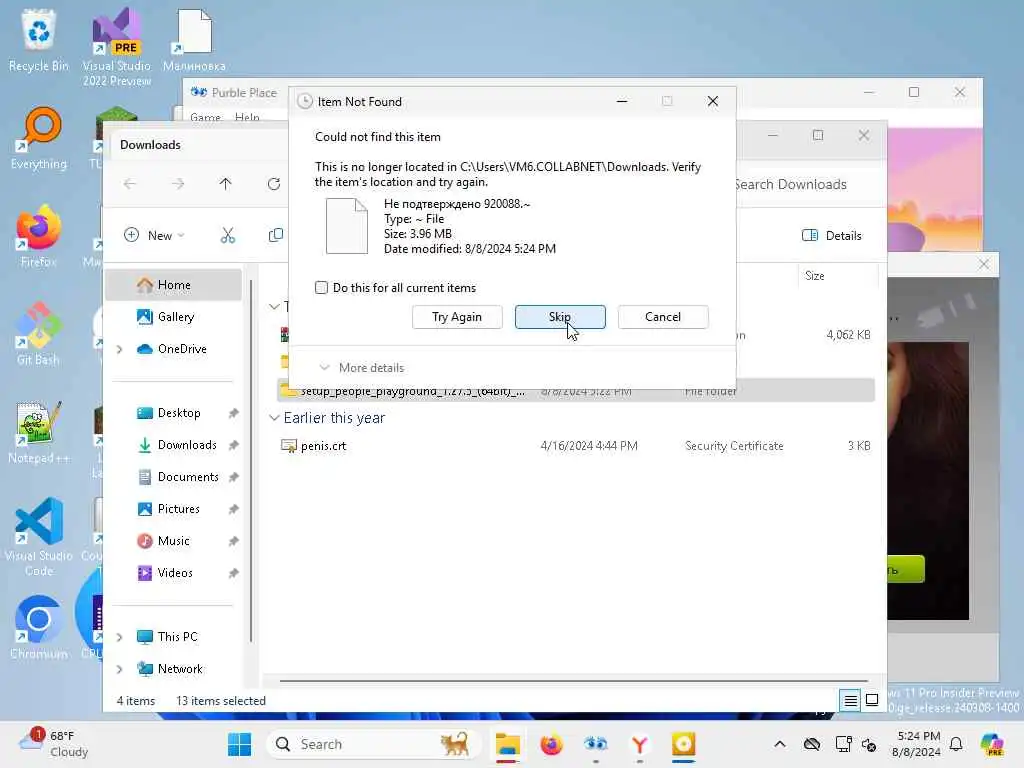
Task: Expand More details in the dialog
Action: [362, 368]
